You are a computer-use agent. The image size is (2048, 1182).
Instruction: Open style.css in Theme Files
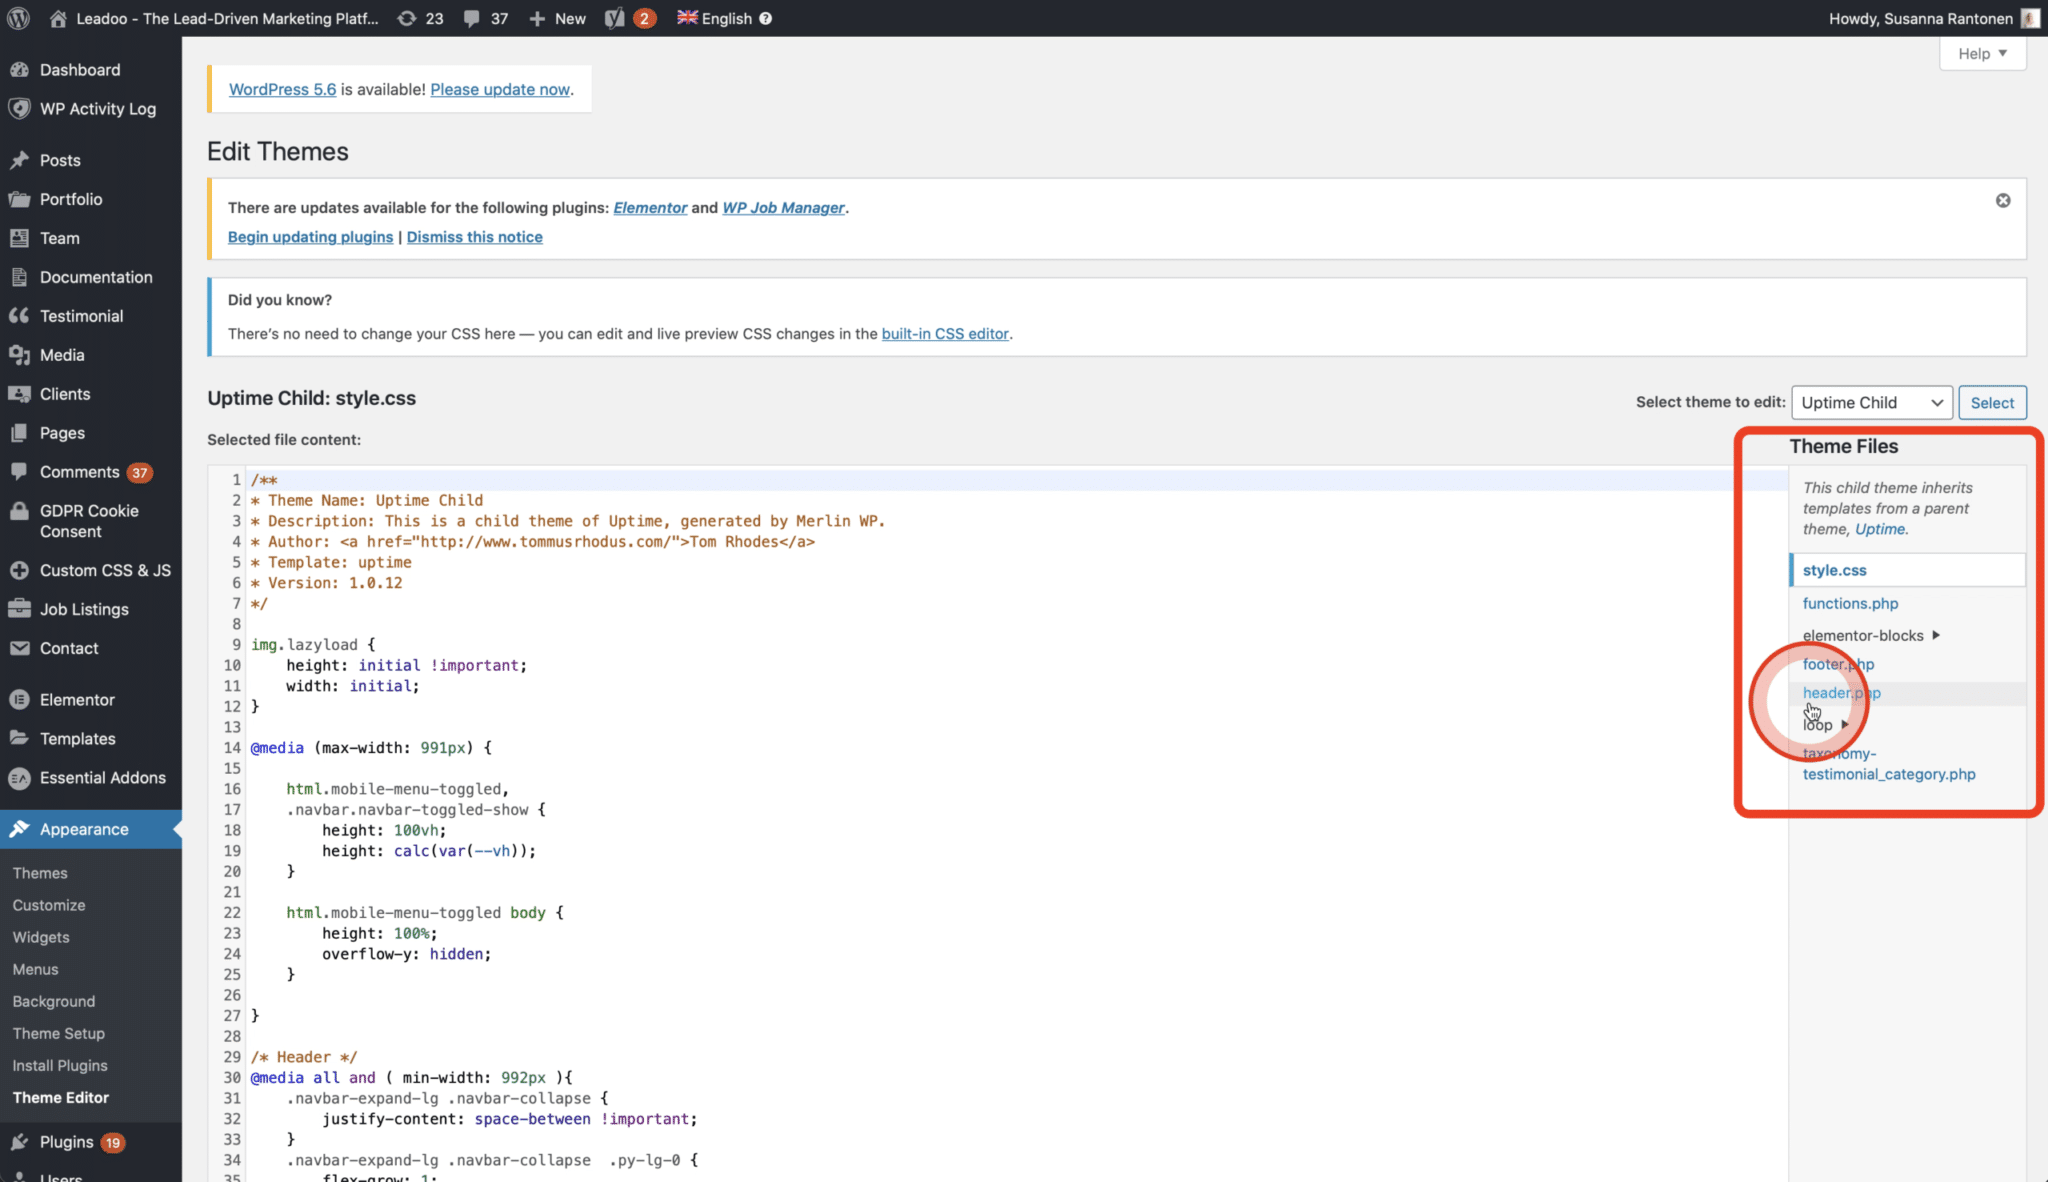click(x=1835, y=570)
